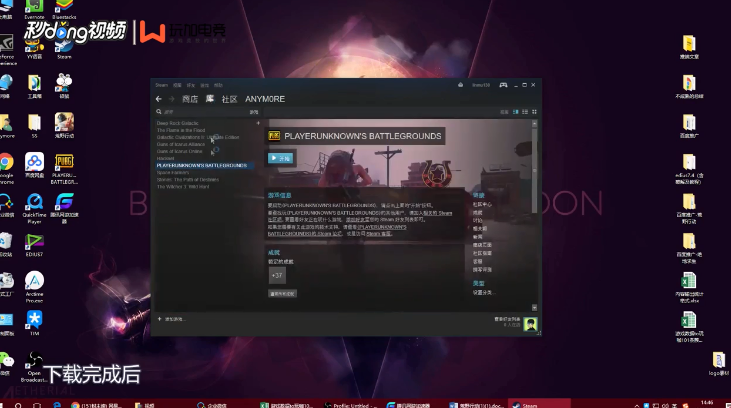Screen dimensions: 731x408
Task: Open the Steam desktop shortcut
Action: point(64,49)
